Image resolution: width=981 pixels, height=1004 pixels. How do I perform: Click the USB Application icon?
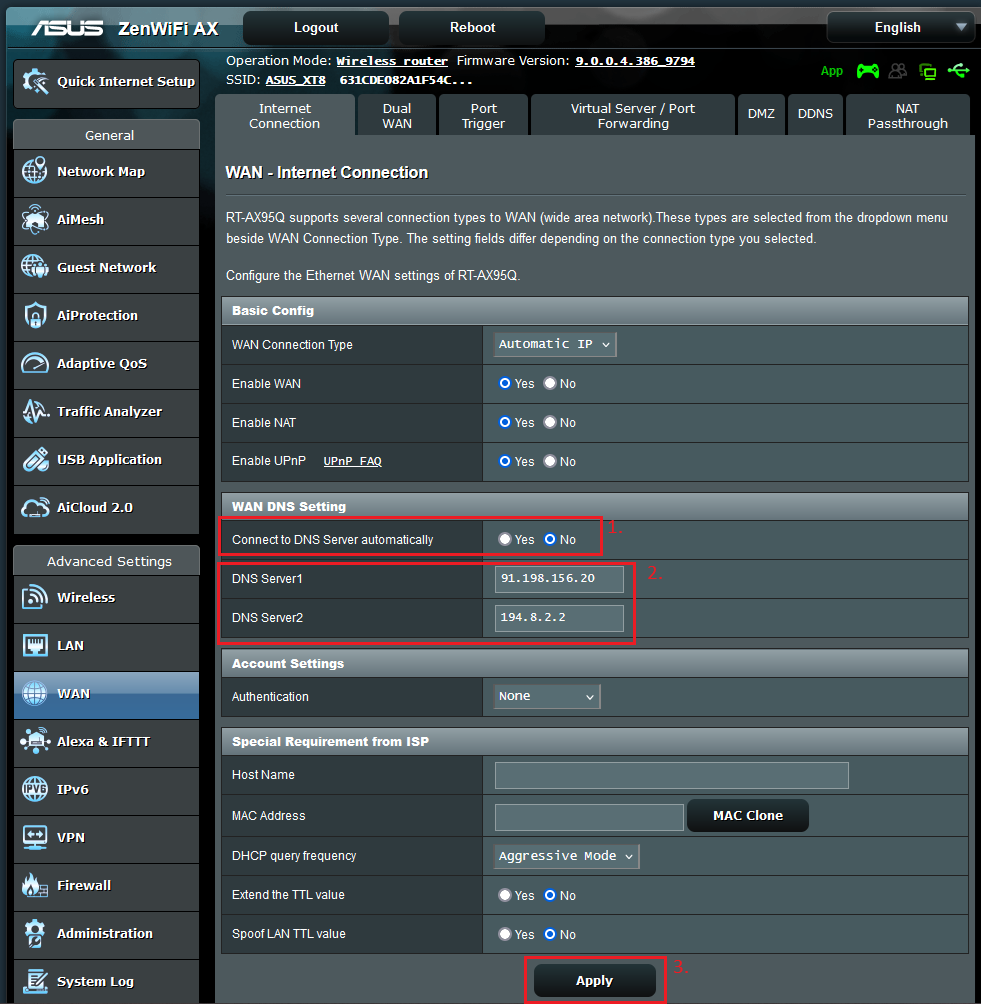35,460
